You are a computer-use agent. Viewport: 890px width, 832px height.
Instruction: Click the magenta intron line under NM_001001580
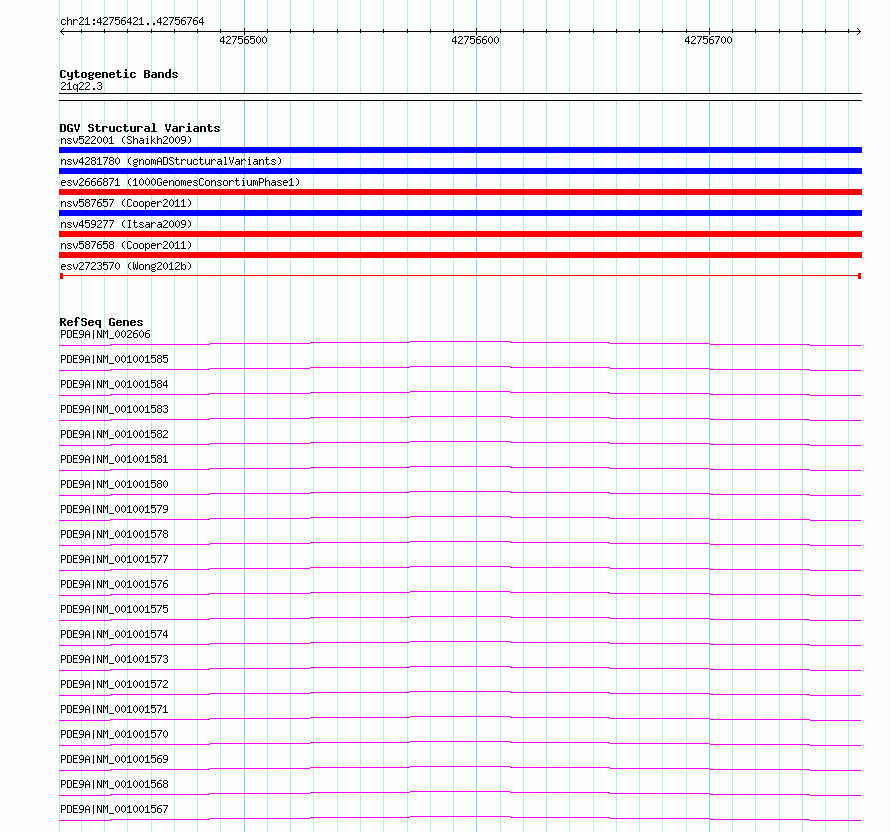[460, 491]
